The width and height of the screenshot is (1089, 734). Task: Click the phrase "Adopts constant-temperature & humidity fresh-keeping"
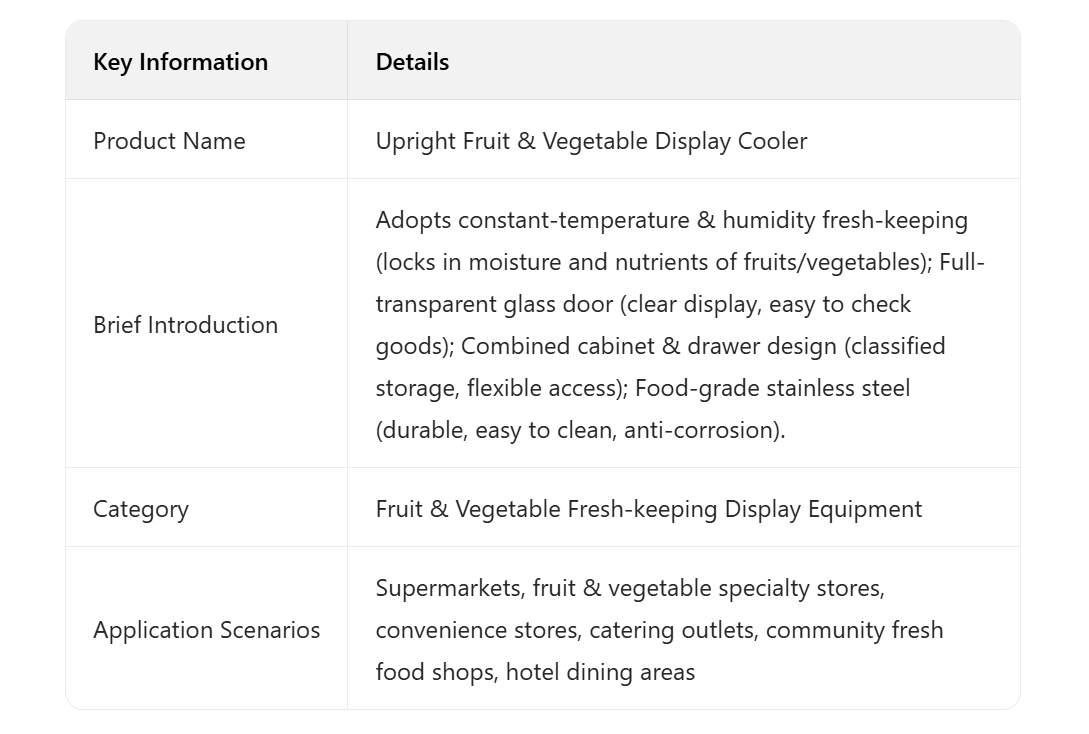click(671, 220)
